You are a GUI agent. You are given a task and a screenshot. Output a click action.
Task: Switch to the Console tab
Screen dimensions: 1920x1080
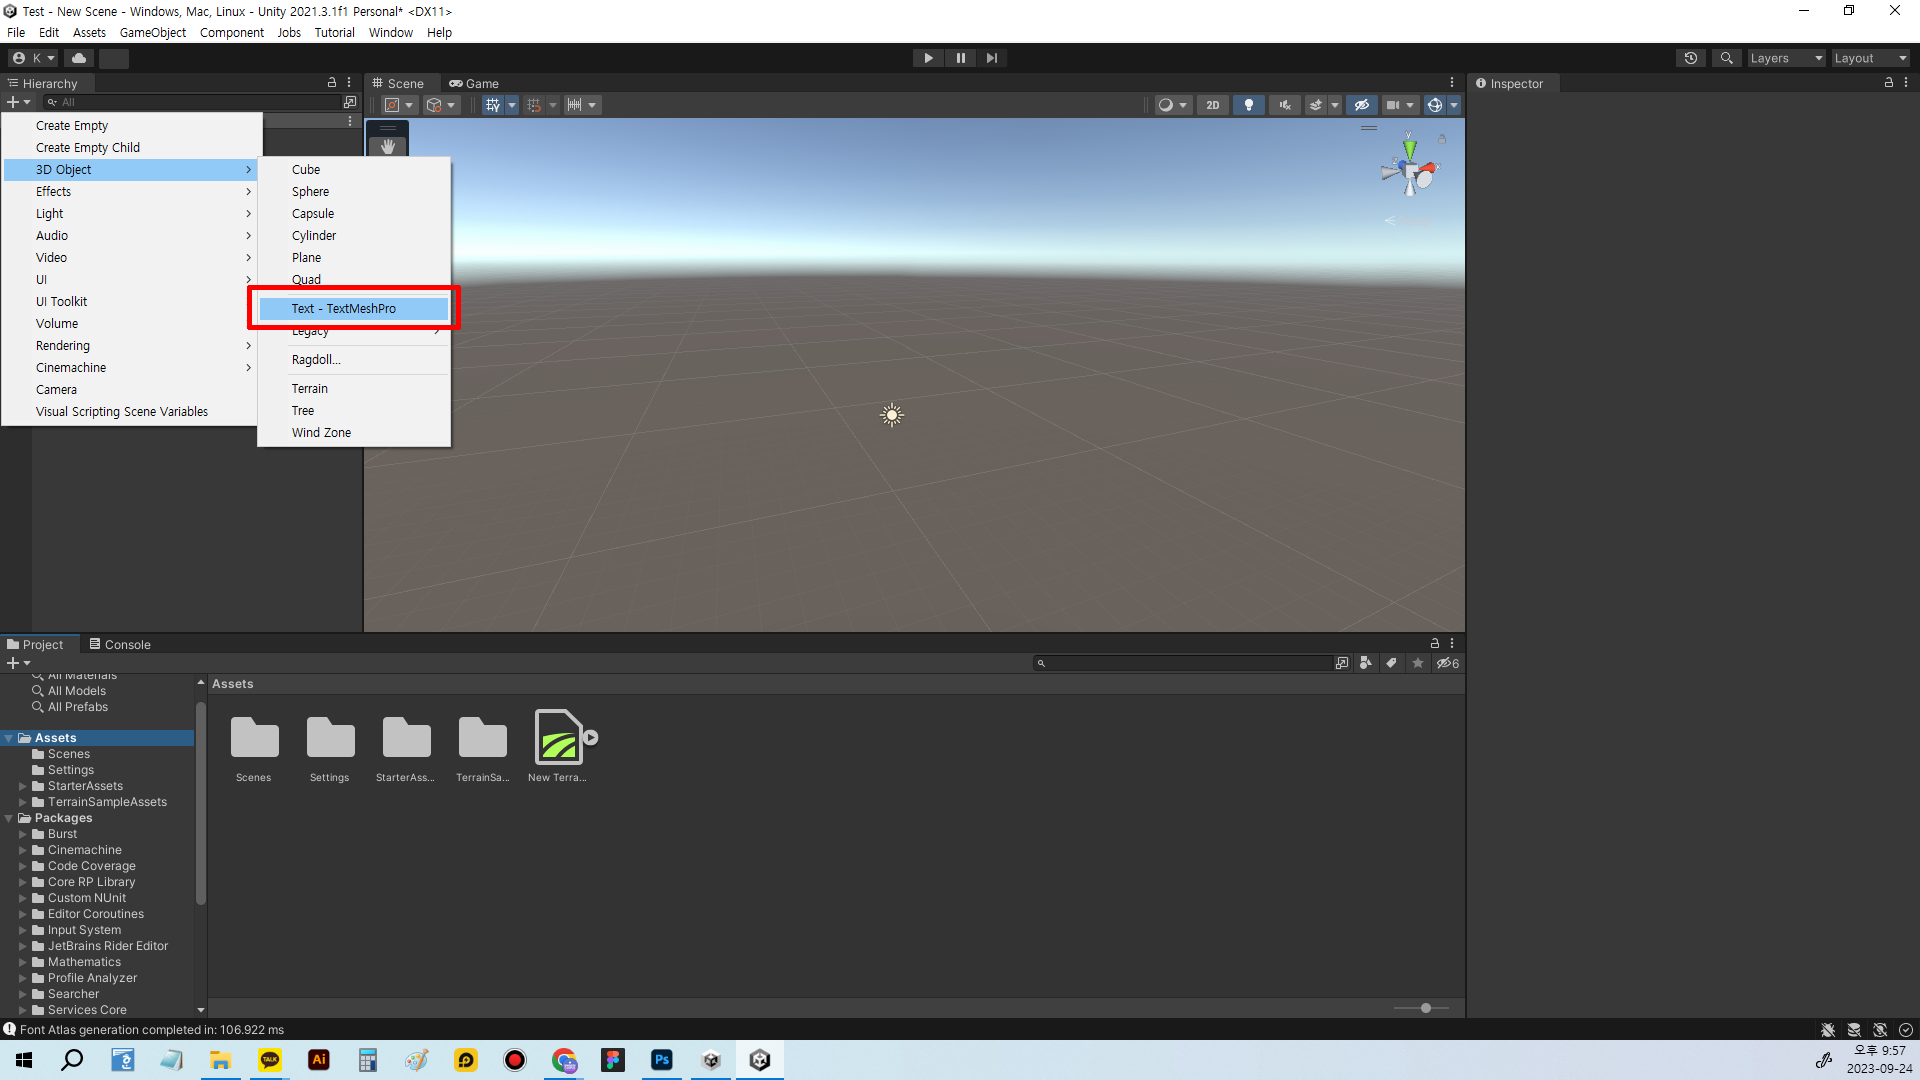(120, 644)
